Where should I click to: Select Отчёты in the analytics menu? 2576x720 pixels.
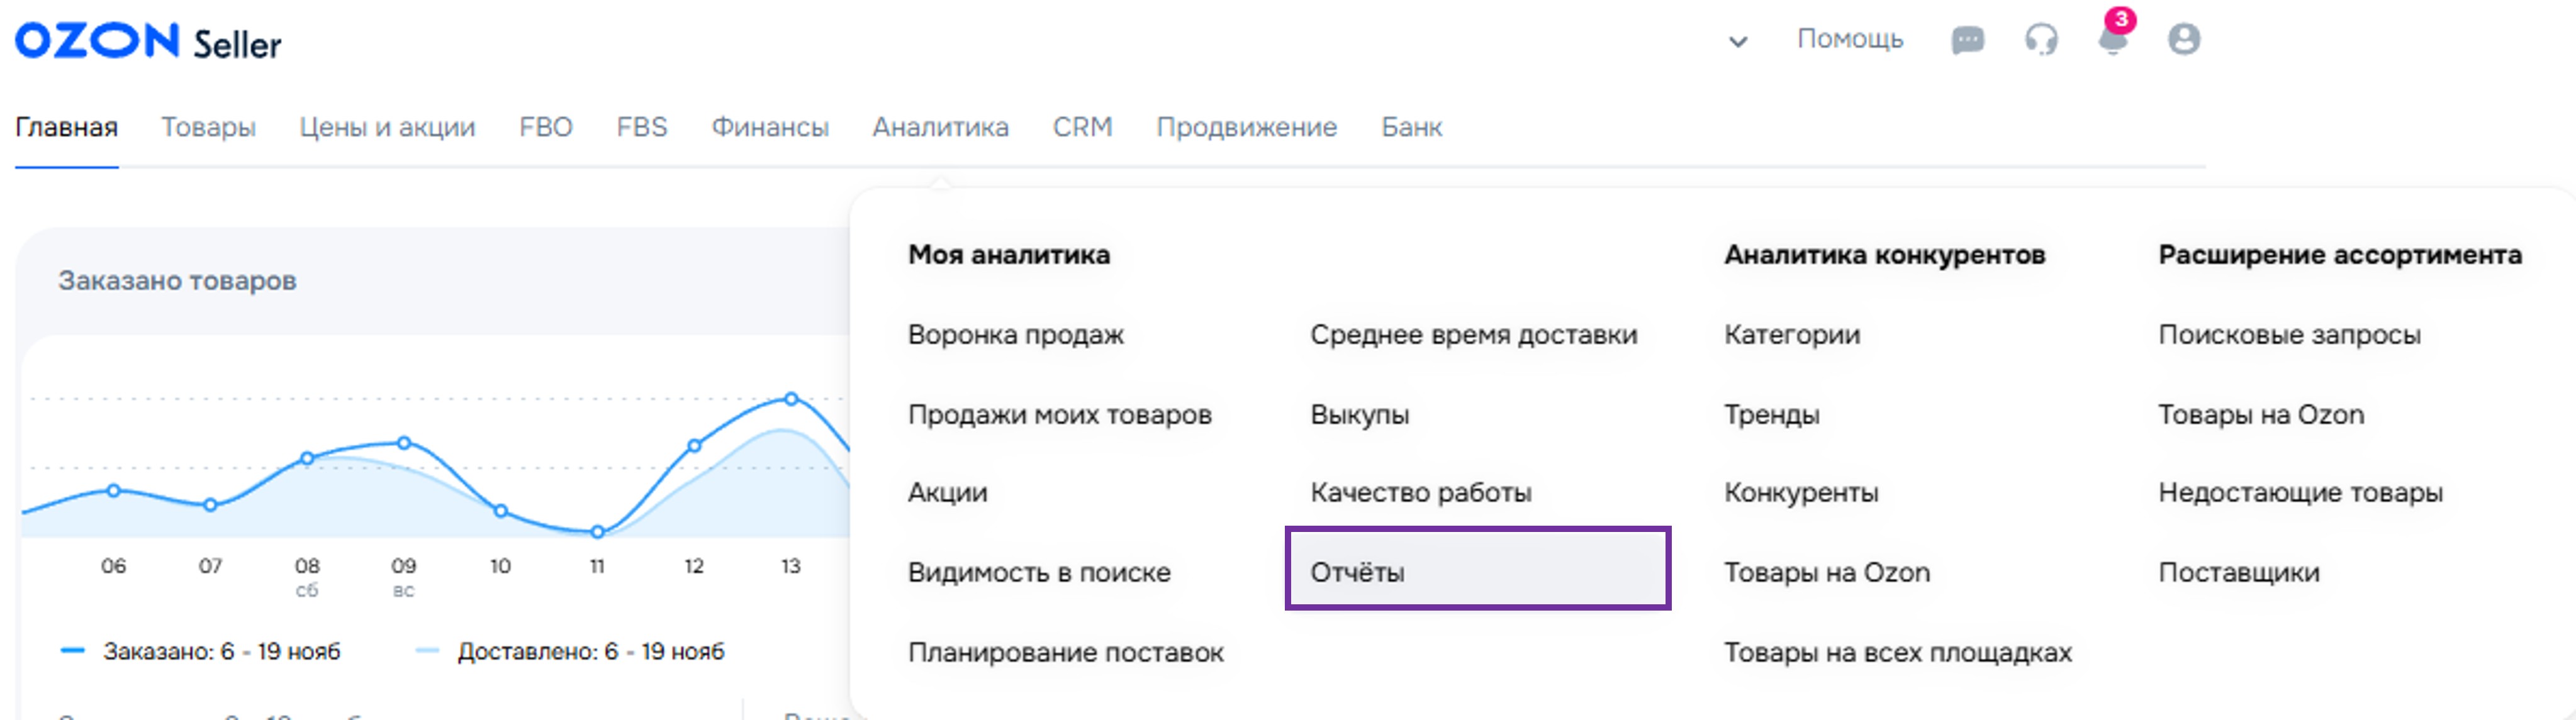point(1357,572)
